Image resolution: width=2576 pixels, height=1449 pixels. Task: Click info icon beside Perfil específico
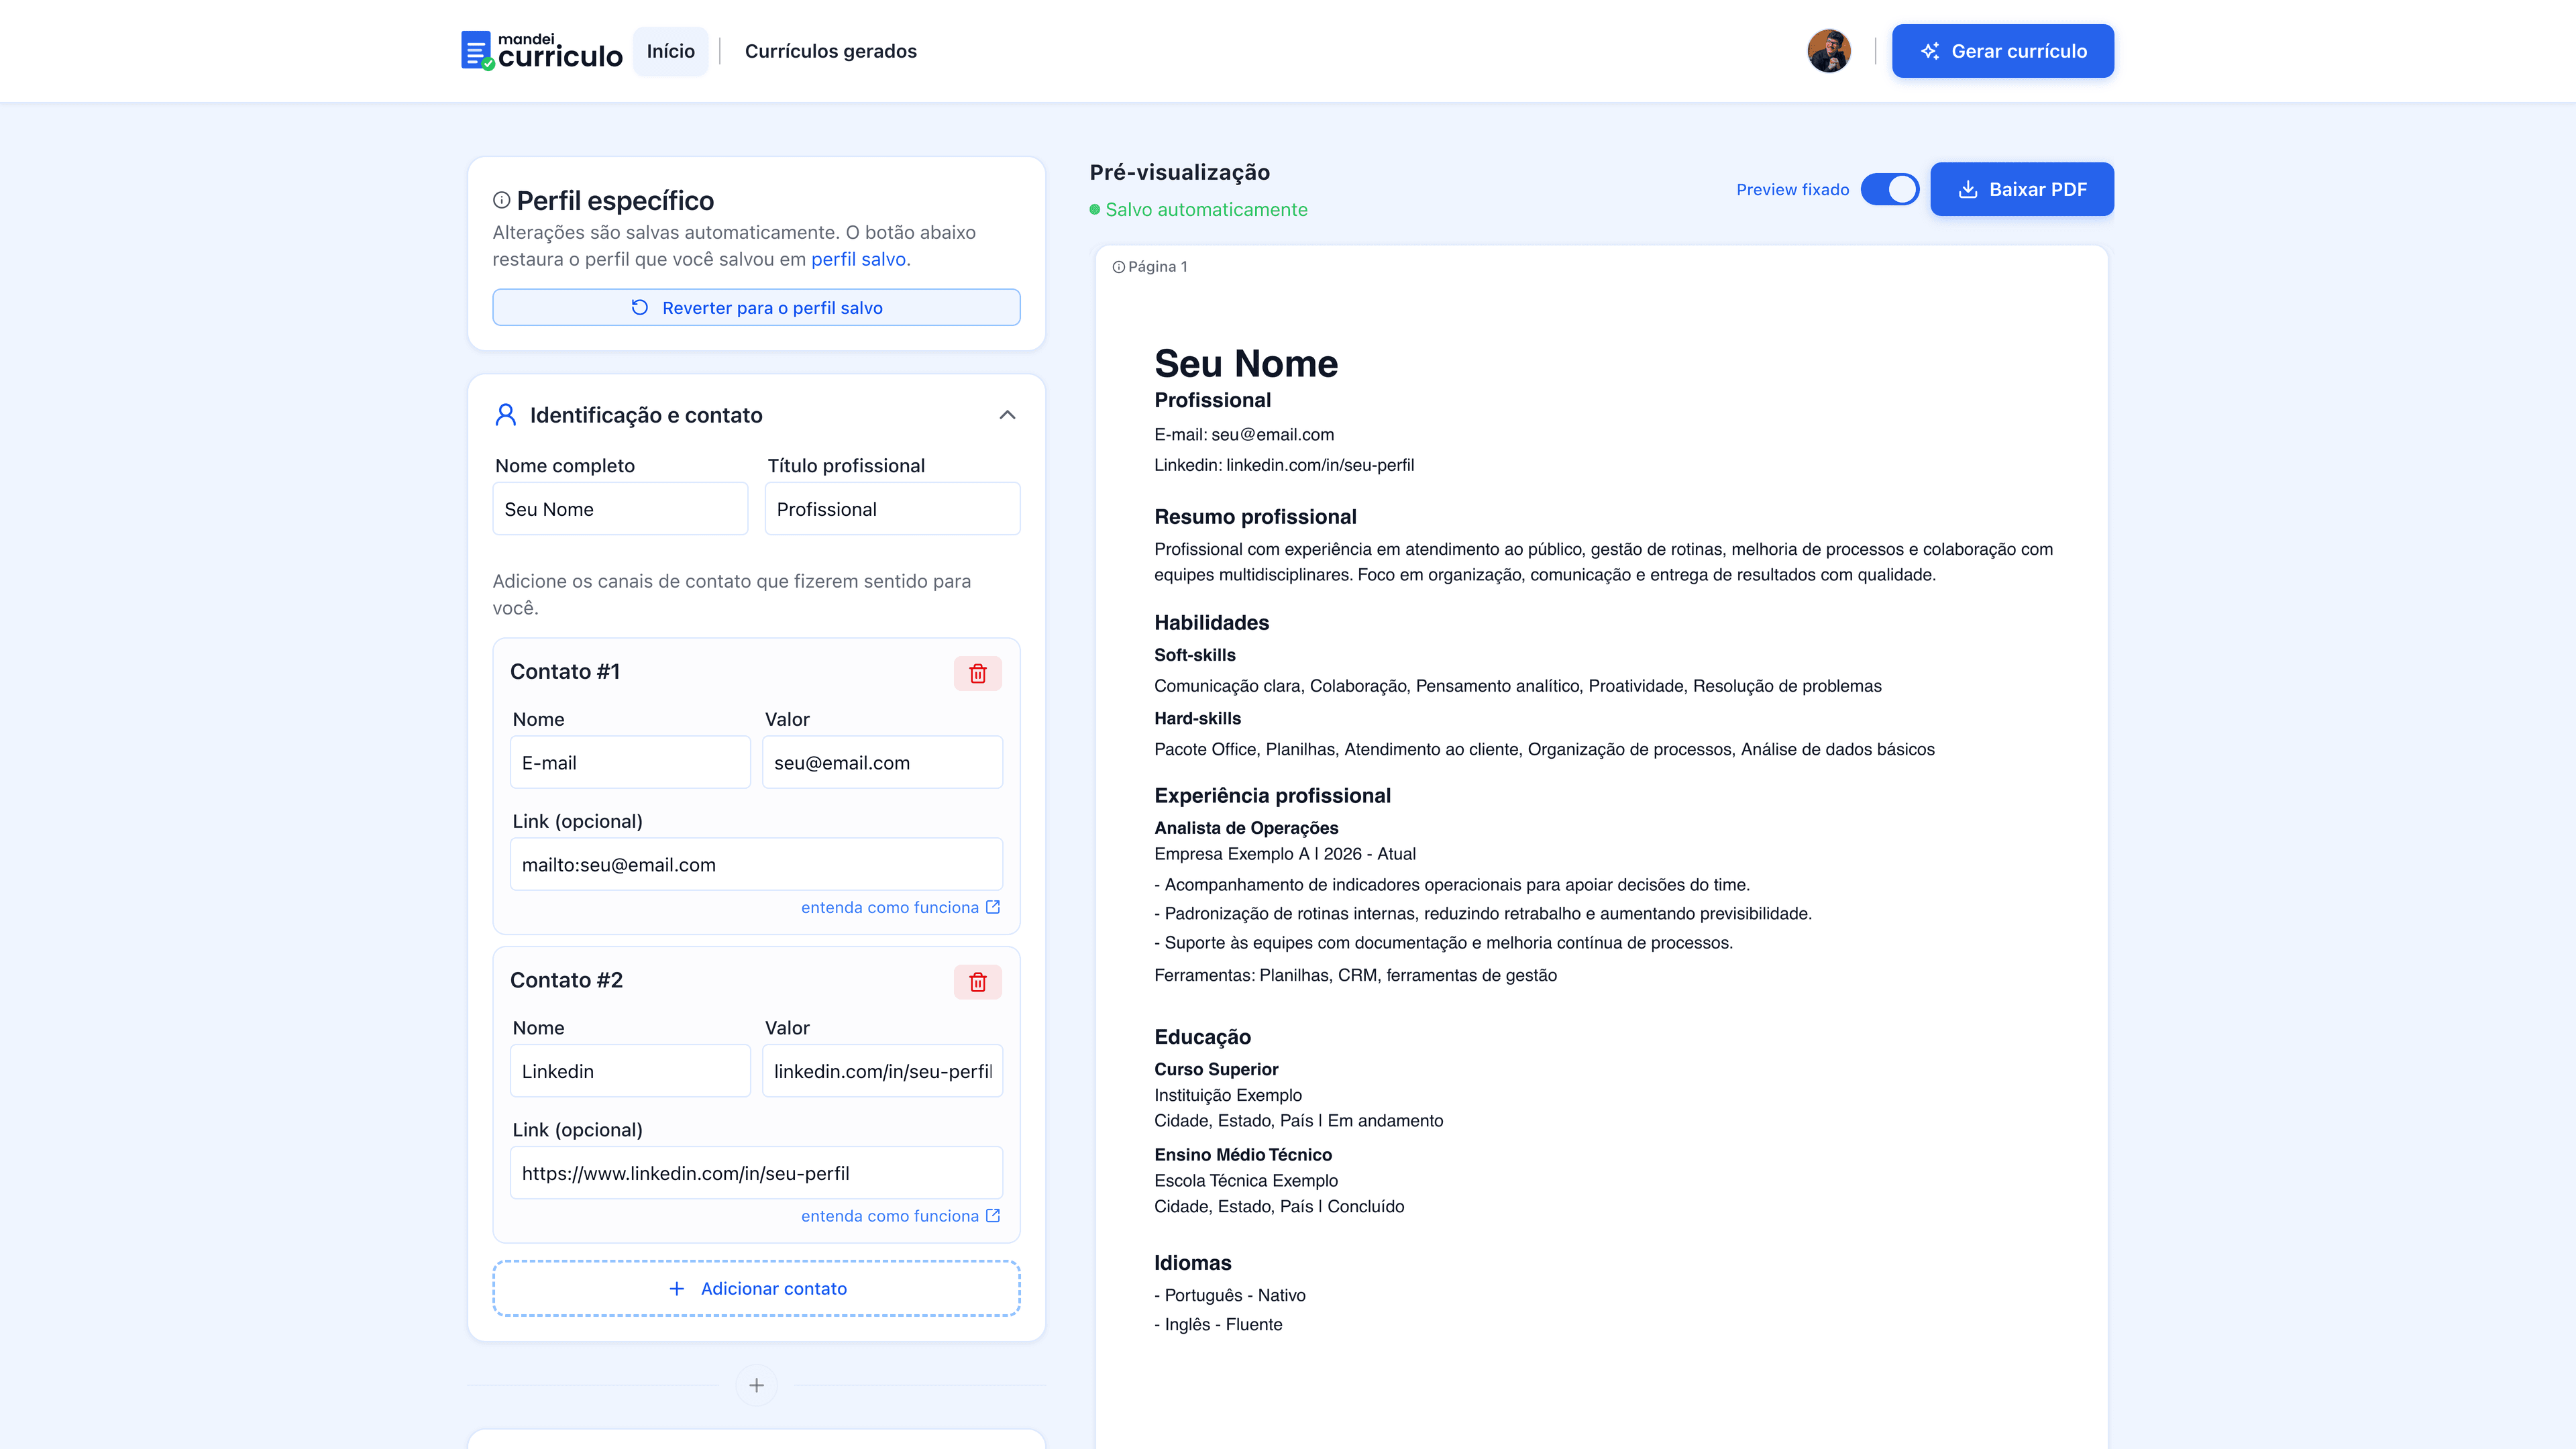(x=501, y=200)
